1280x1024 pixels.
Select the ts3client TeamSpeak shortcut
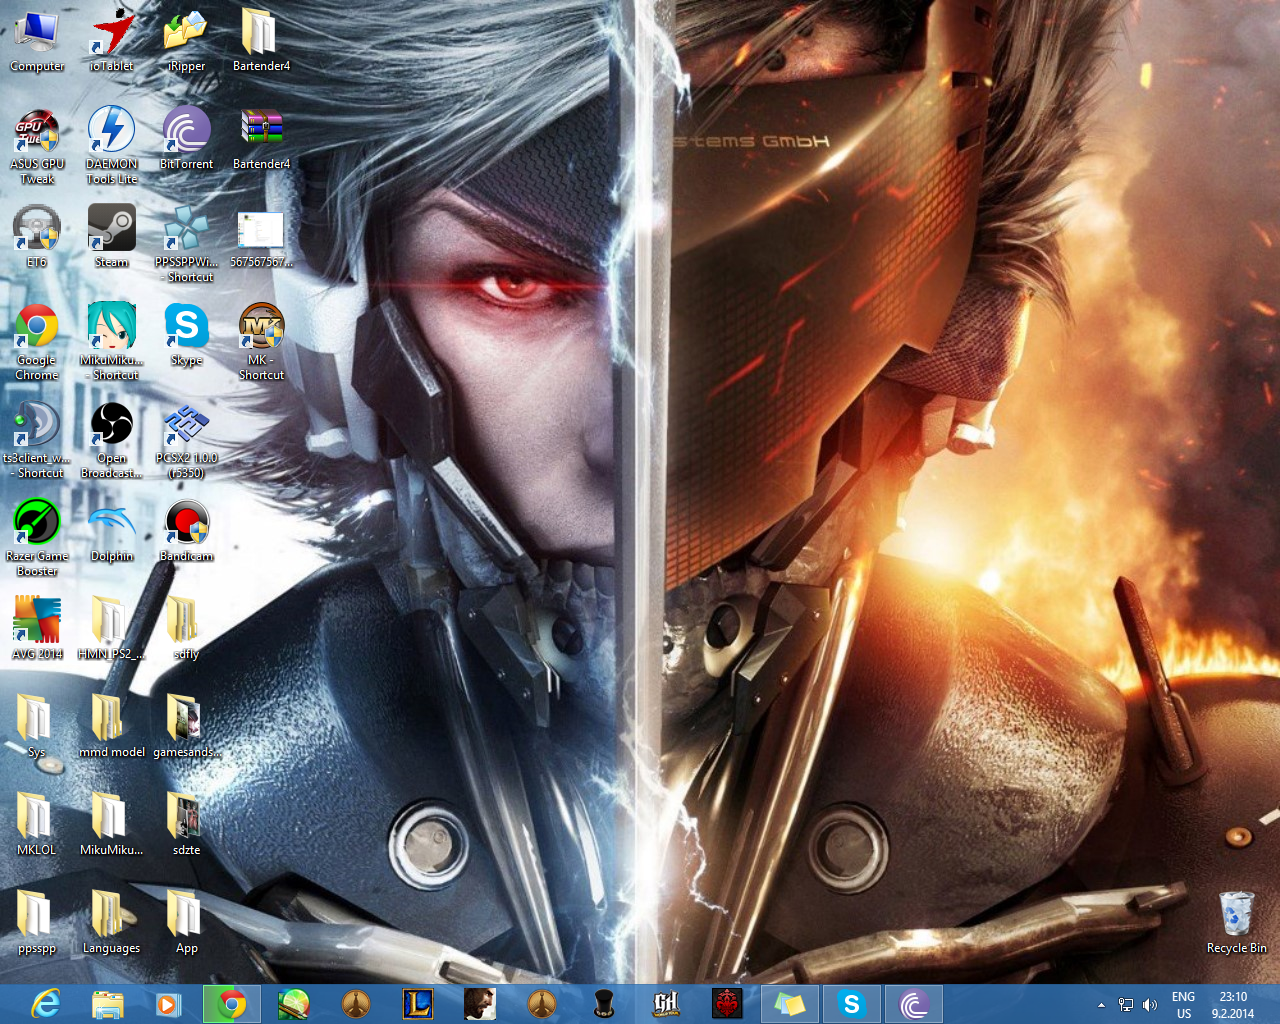[37, 439]
